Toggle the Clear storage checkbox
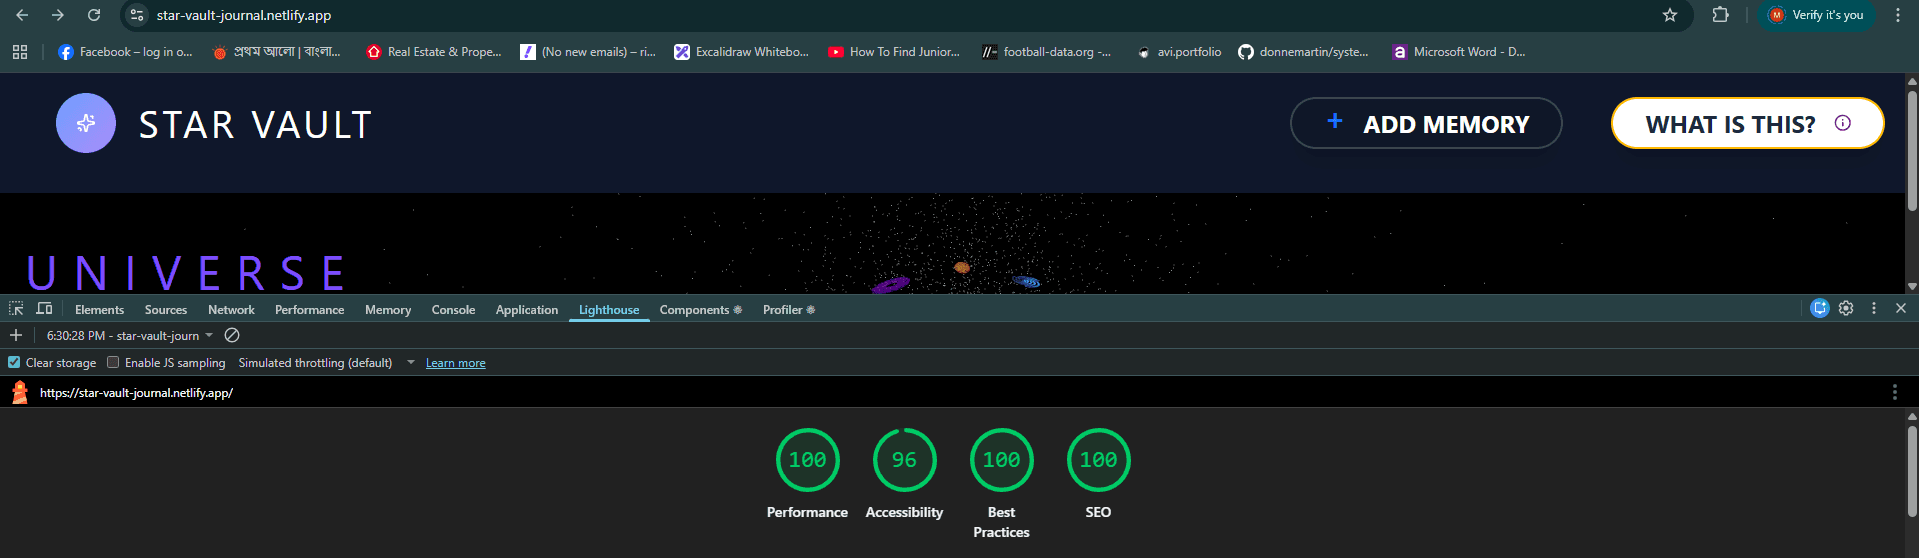This screenshot has width=1919, height=558. (14, 362)
